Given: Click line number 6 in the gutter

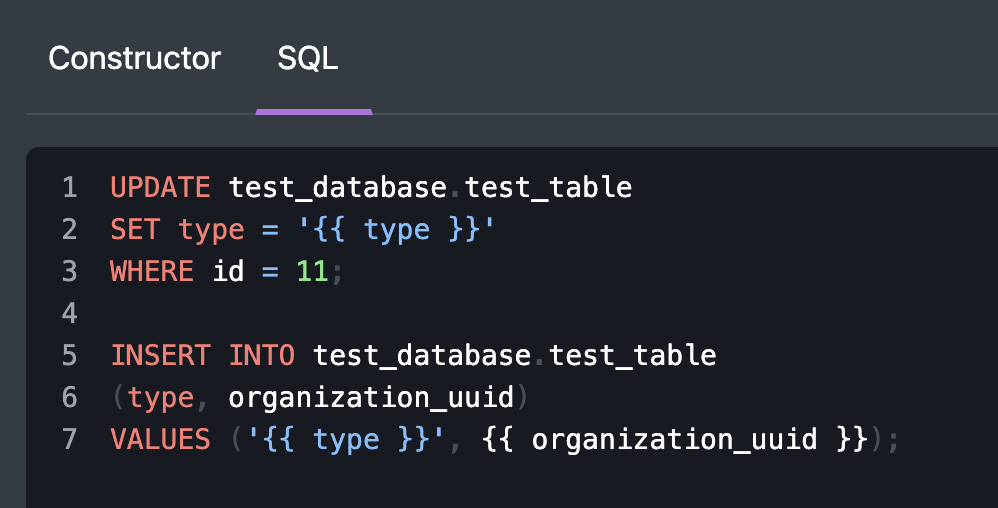Looking at the screenshot, I should point(69,397).
